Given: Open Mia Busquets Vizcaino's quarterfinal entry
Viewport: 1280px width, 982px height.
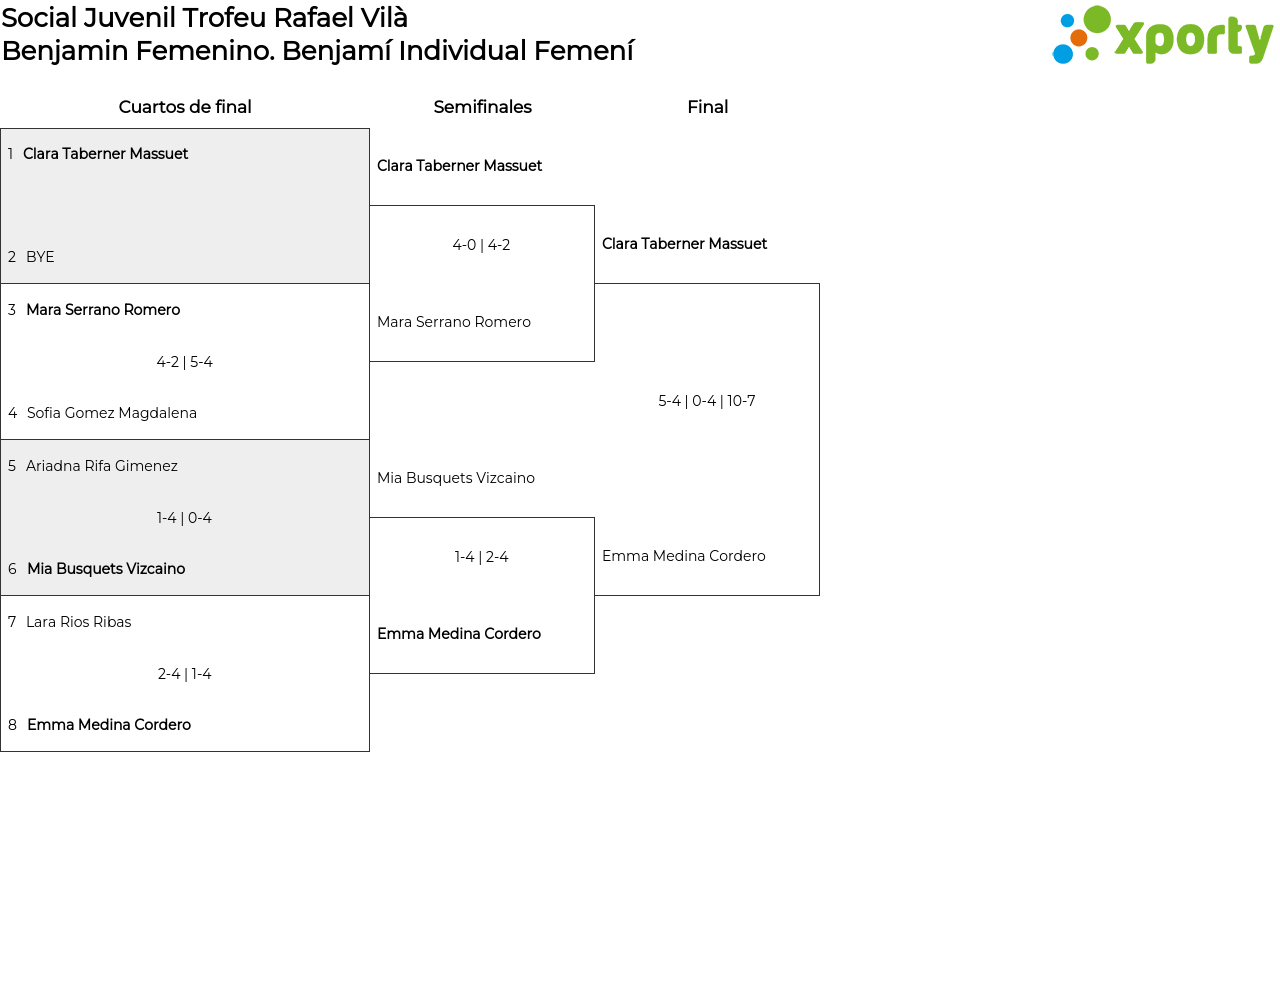Looking at the screenshot, I should pos(106,569).
